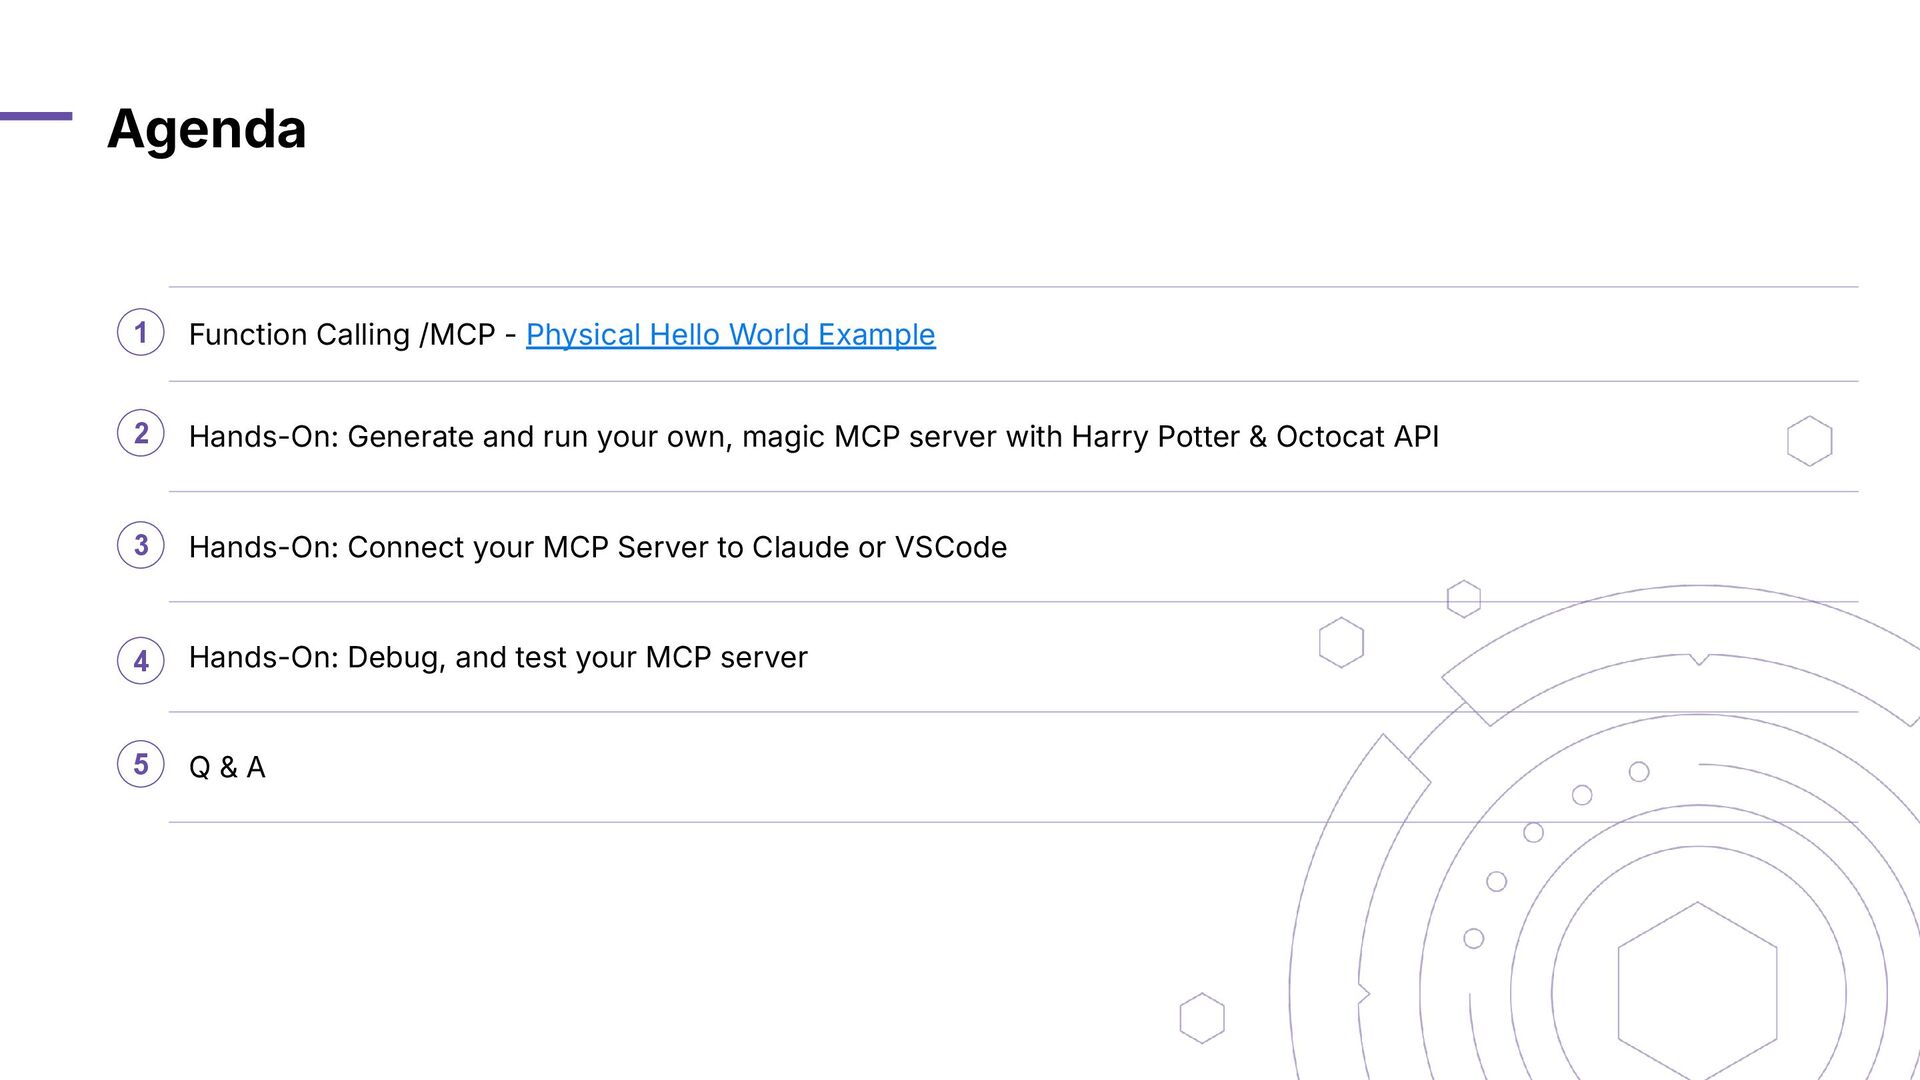Click the circled number 1 badge

pos(141,332)
